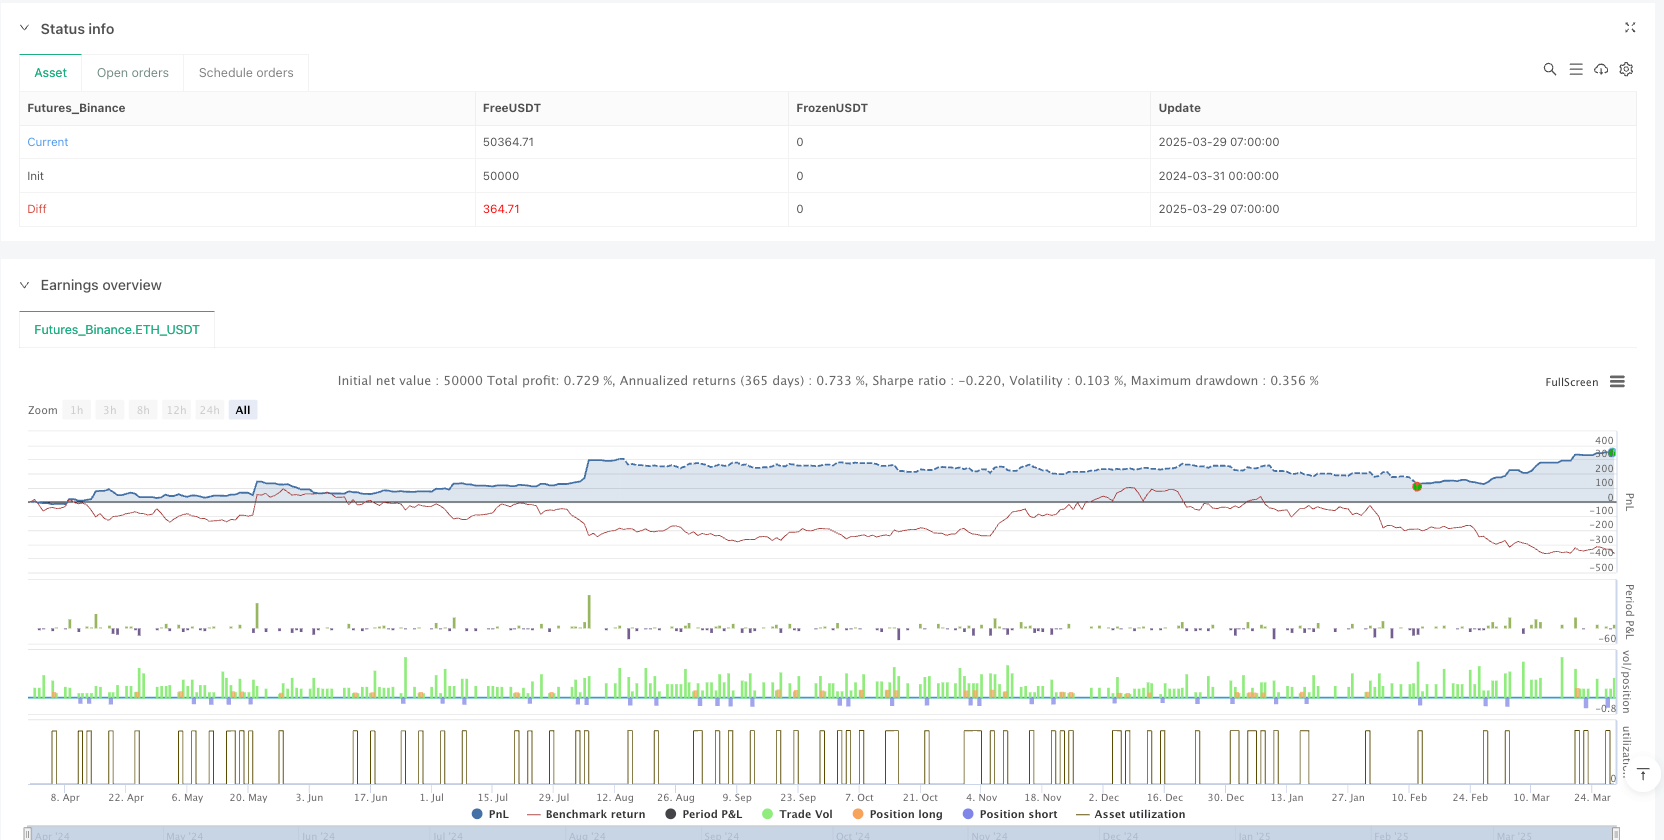Toggle the Benchmark return legend series
Image resolution: width=1664 pixels, height=840 pixels.
[586, 814]
